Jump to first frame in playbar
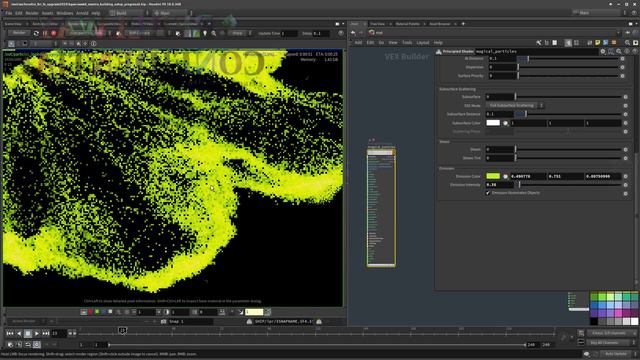This screenshot has width=640, height=360. (10, 333)
